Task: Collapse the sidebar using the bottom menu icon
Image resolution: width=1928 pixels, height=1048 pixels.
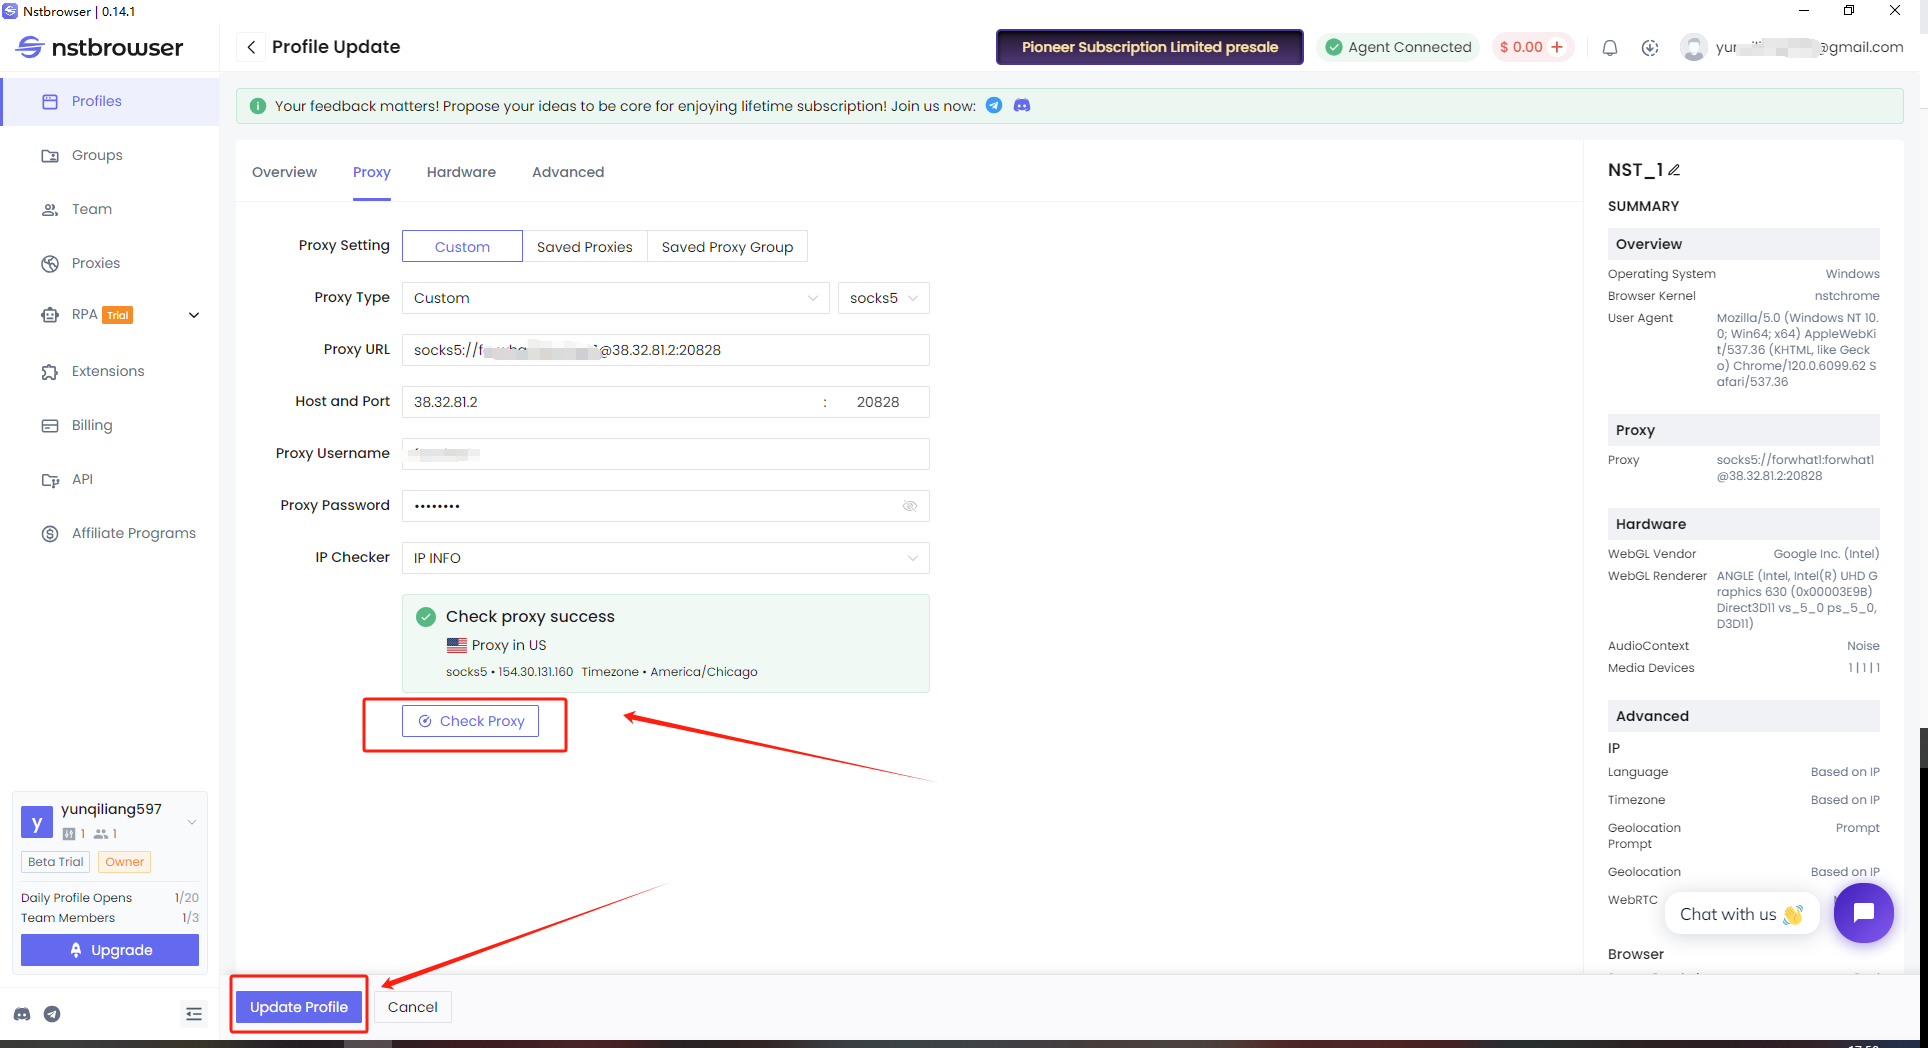Action: coord(194,1014)
